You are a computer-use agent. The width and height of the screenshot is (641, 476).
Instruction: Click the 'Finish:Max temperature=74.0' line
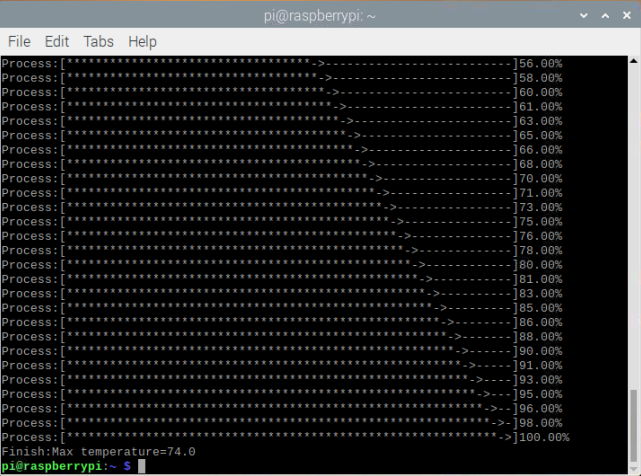coord(99,452)
